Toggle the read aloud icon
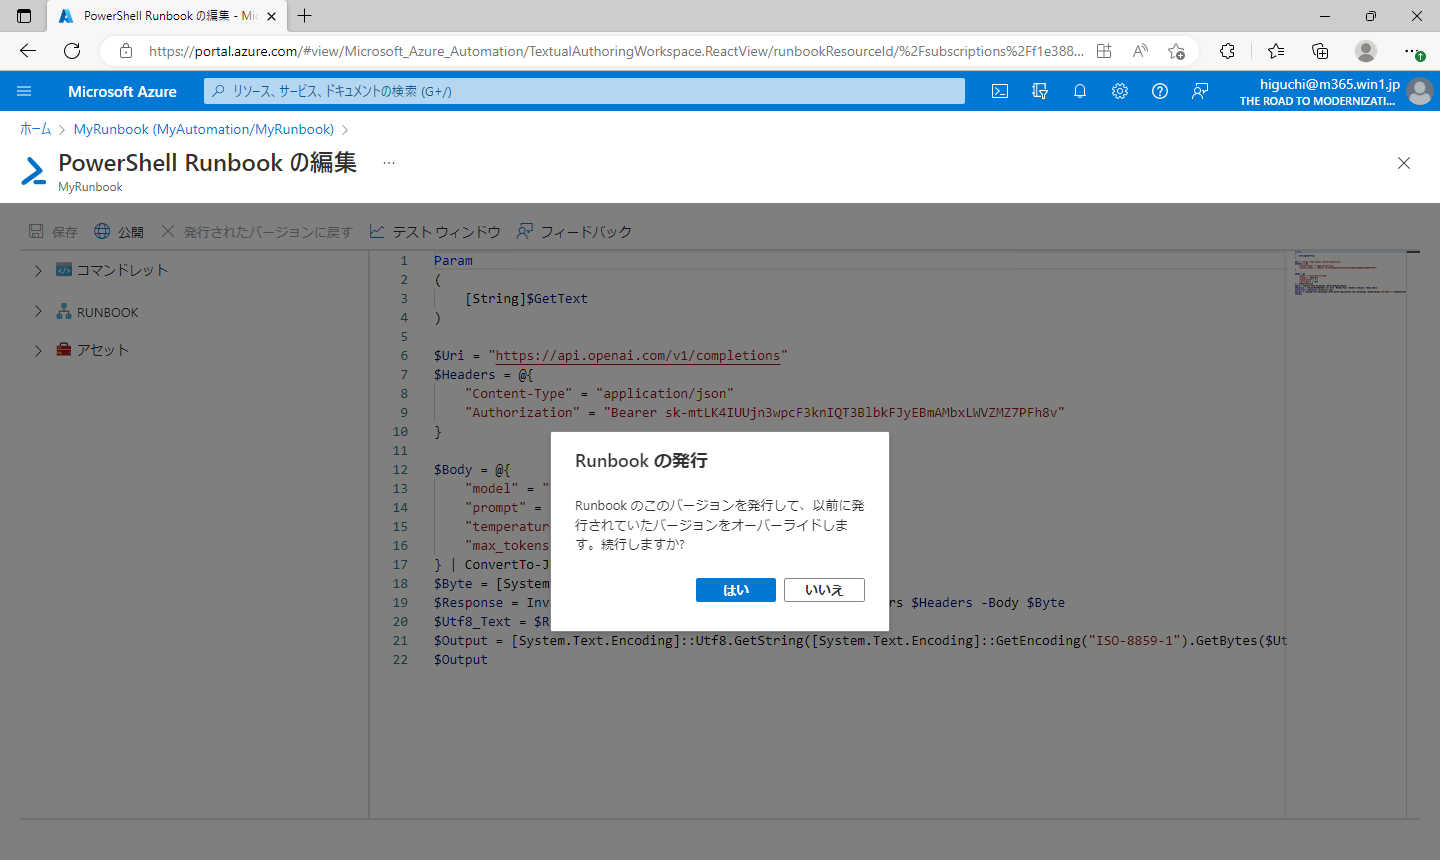The height and width of the screenshot is (860, 1440). pyautogui.click(x=1140, y=51)
